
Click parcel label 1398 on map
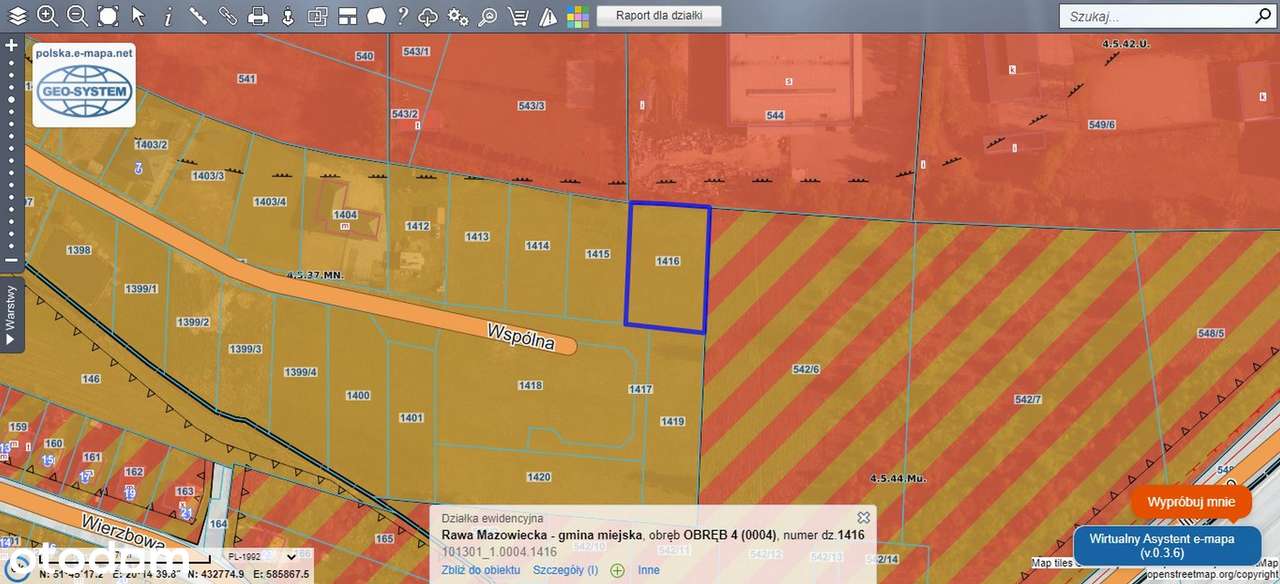tap(79, 249)
